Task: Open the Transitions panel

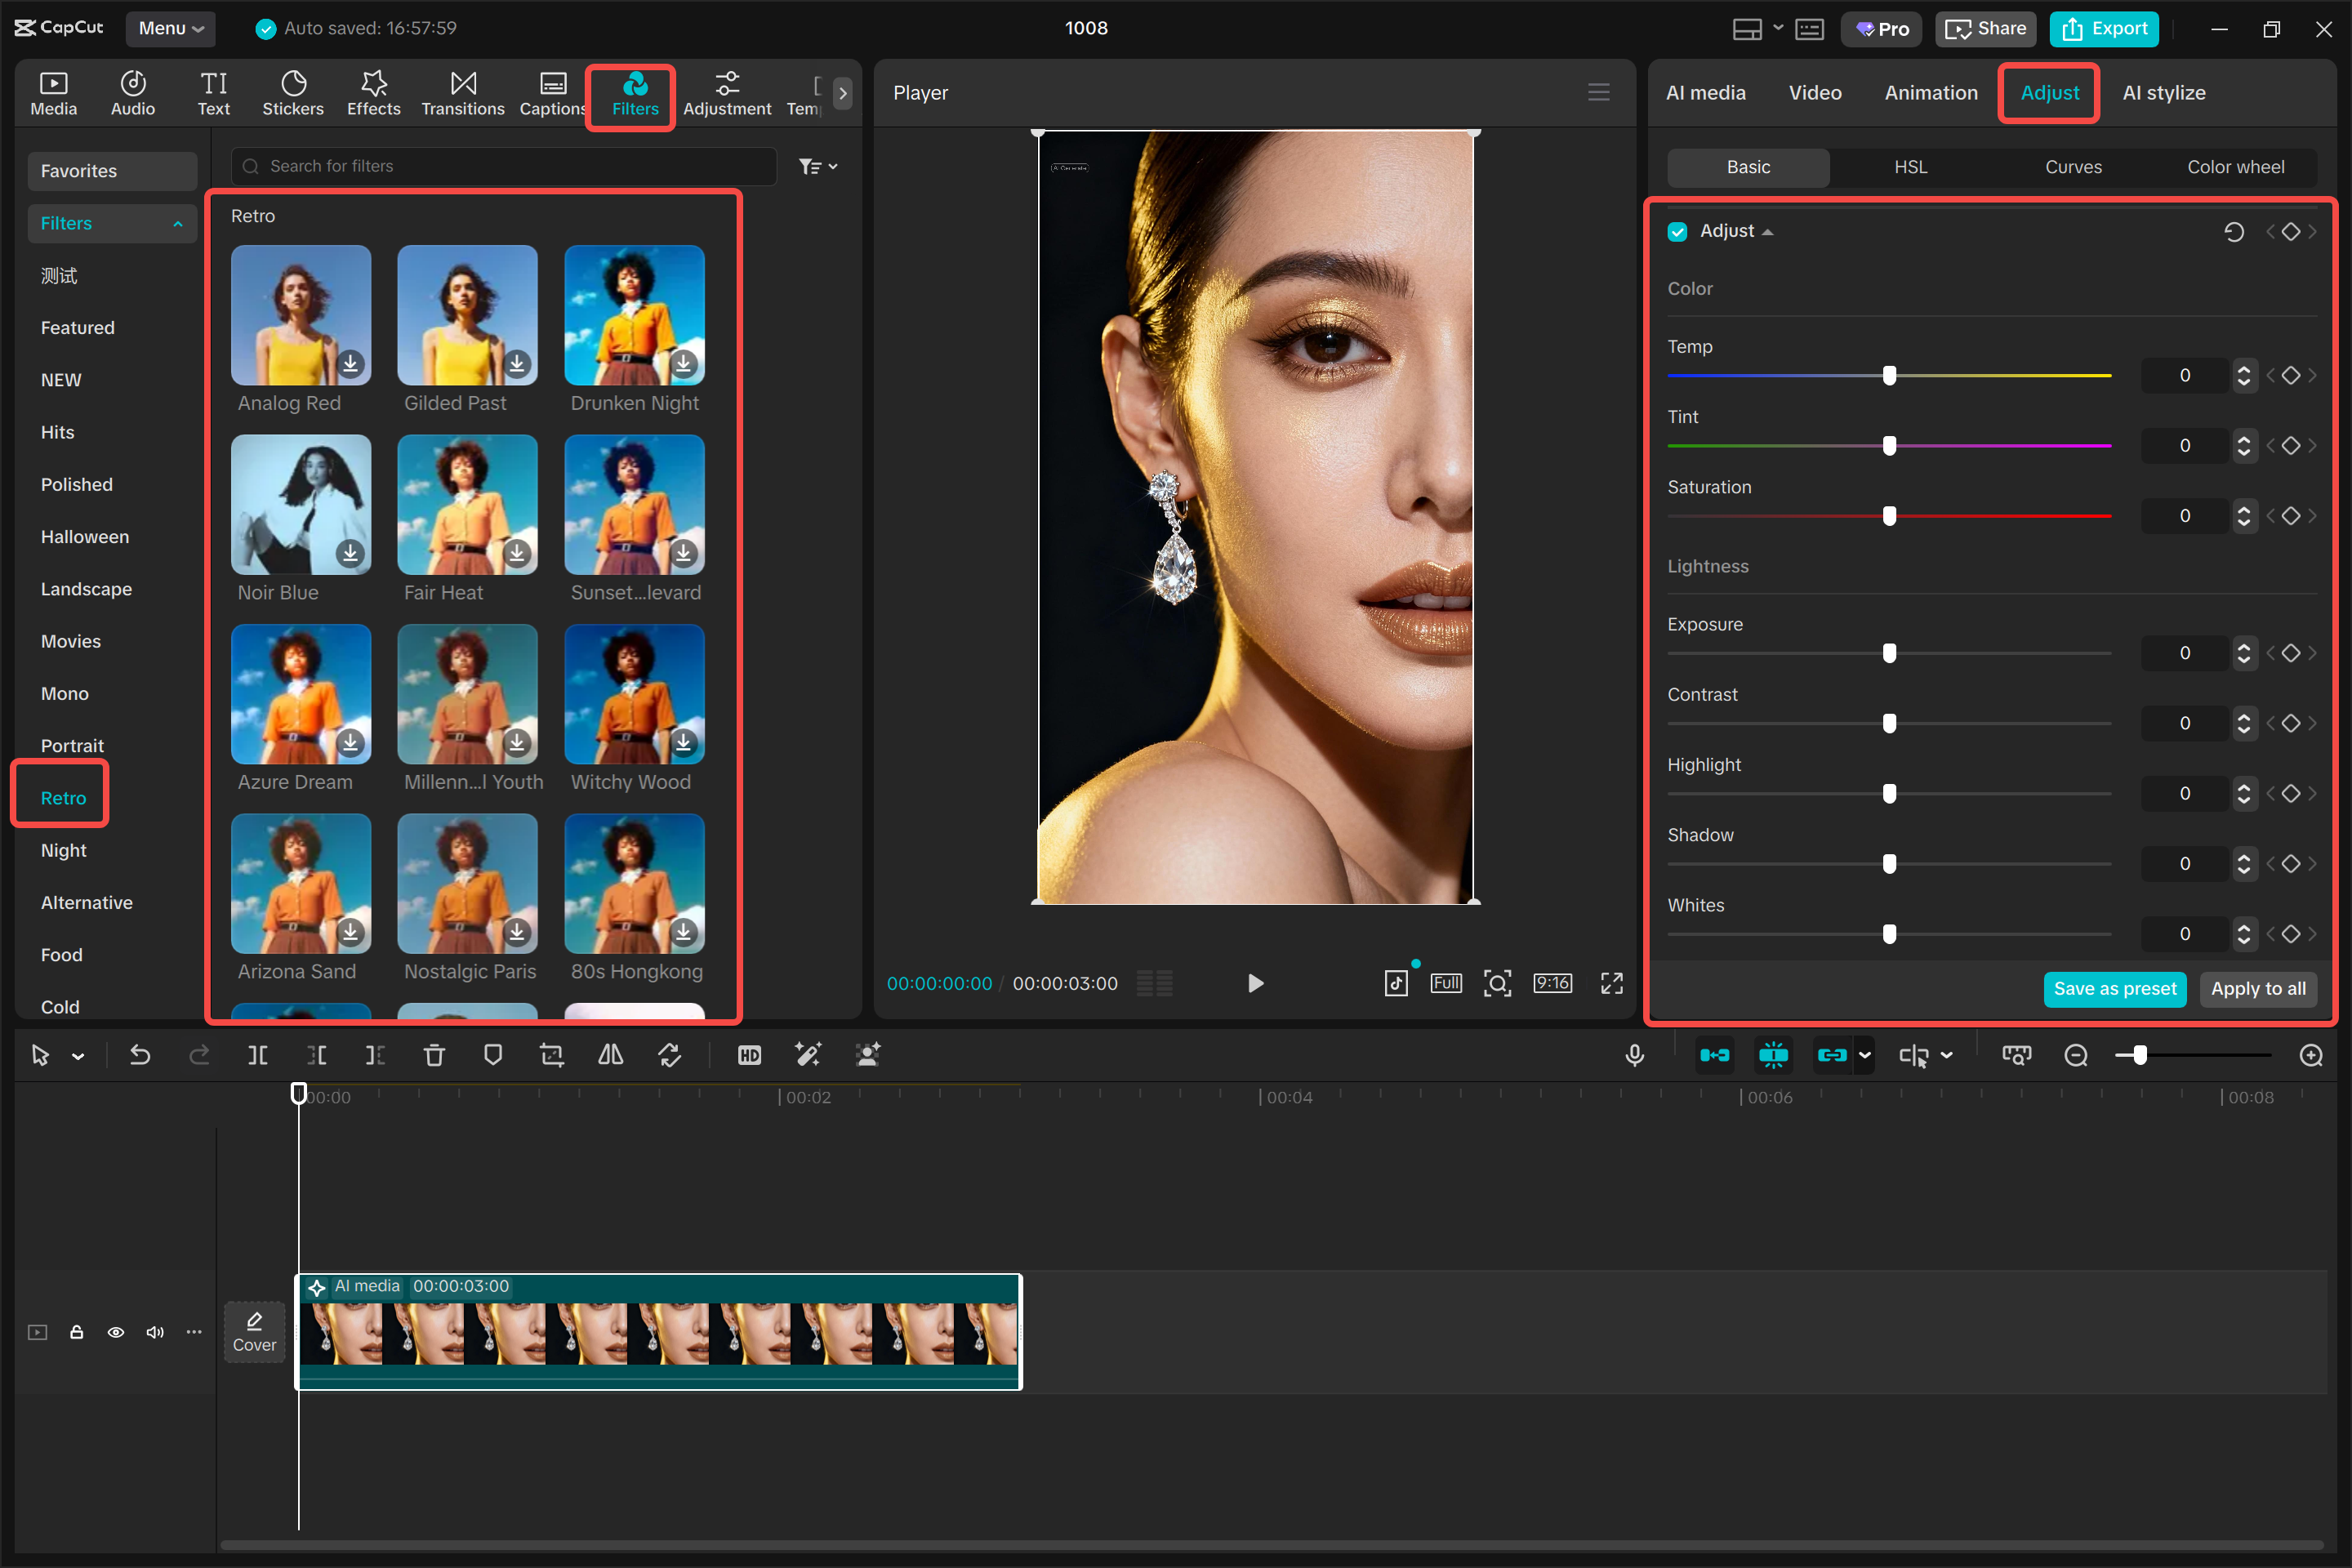Action: [x=461, y=92]
